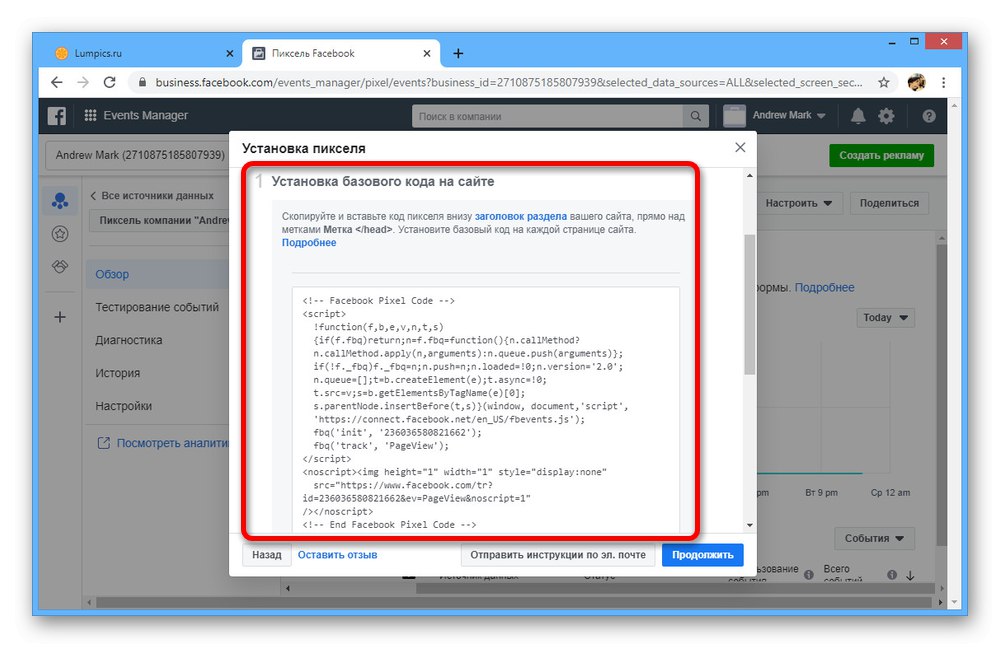Click Отправить инструкции по эл. почте
This screenshot has height=648, width=1000.
click(558, 555)
